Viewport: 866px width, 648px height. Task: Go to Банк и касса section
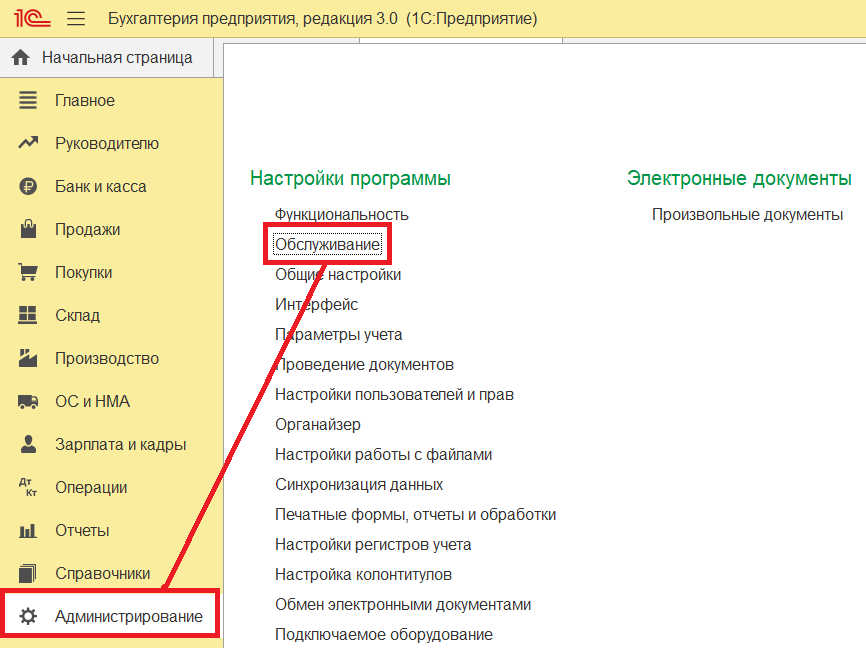coord(101,186)
